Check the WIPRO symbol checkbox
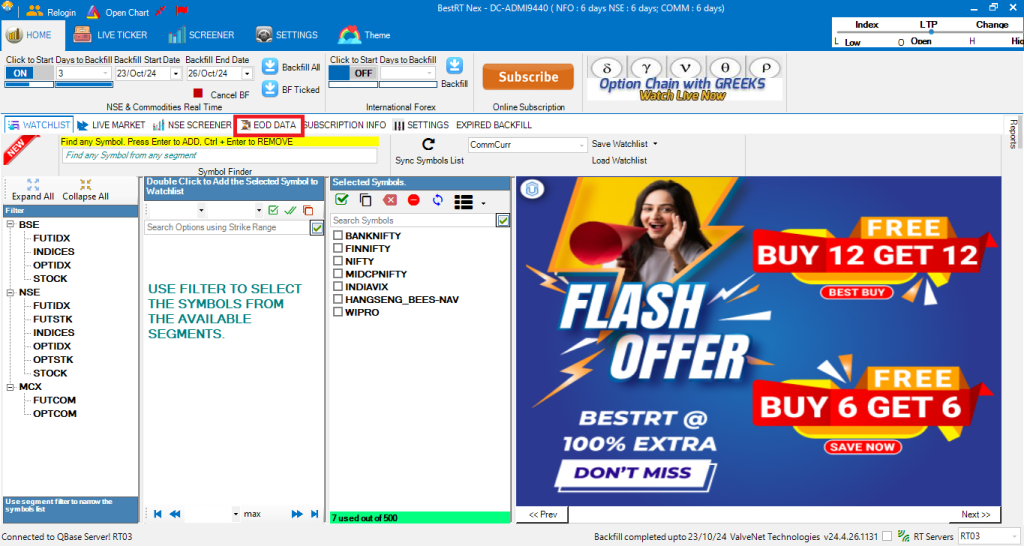The height and width of the screenshot is (546, 1024). (x=338, y=312)
